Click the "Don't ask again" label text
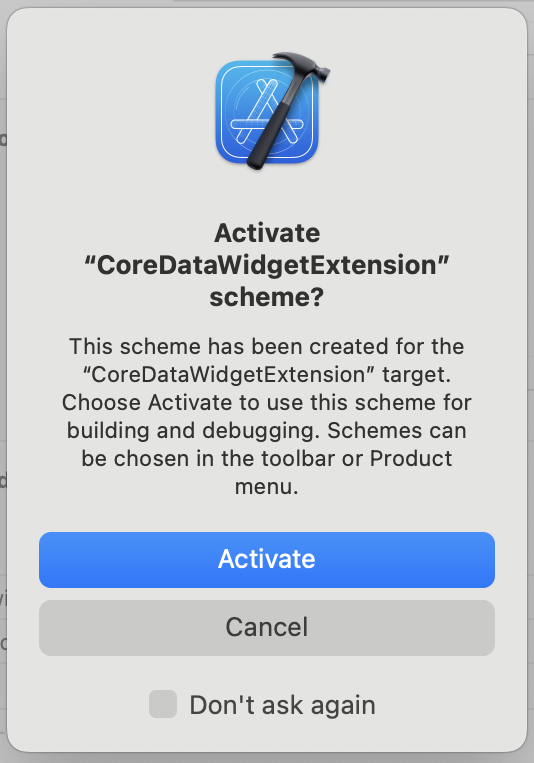534x763 pixels. (x=282, y=705)
